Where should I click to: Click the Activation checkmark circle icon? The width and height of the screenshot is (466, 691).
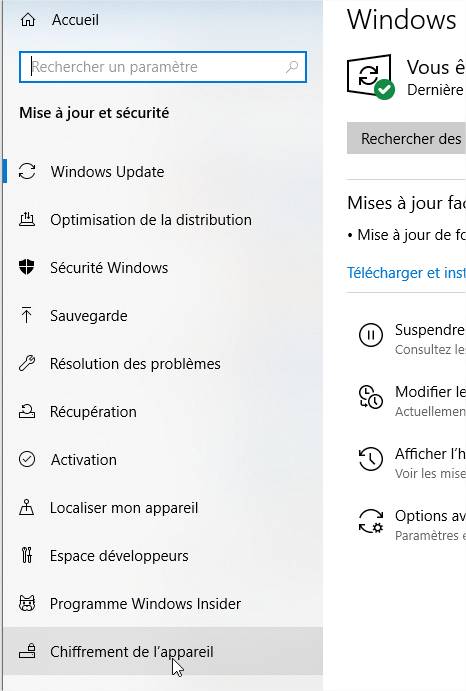coord(27,459)
